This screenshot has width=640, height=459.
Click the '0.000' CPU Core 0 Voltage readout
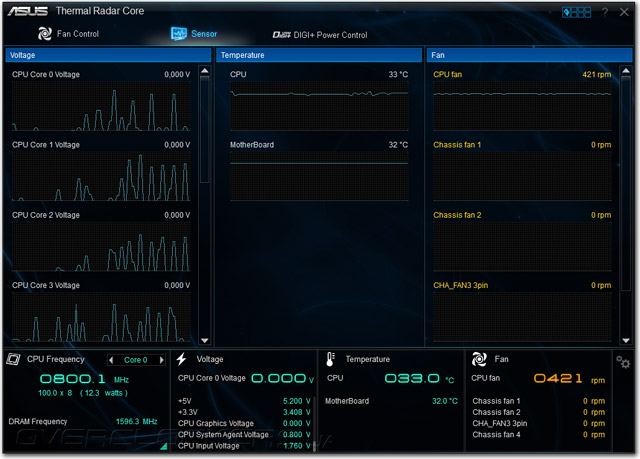pyautogui.click(x=279, y=378)
